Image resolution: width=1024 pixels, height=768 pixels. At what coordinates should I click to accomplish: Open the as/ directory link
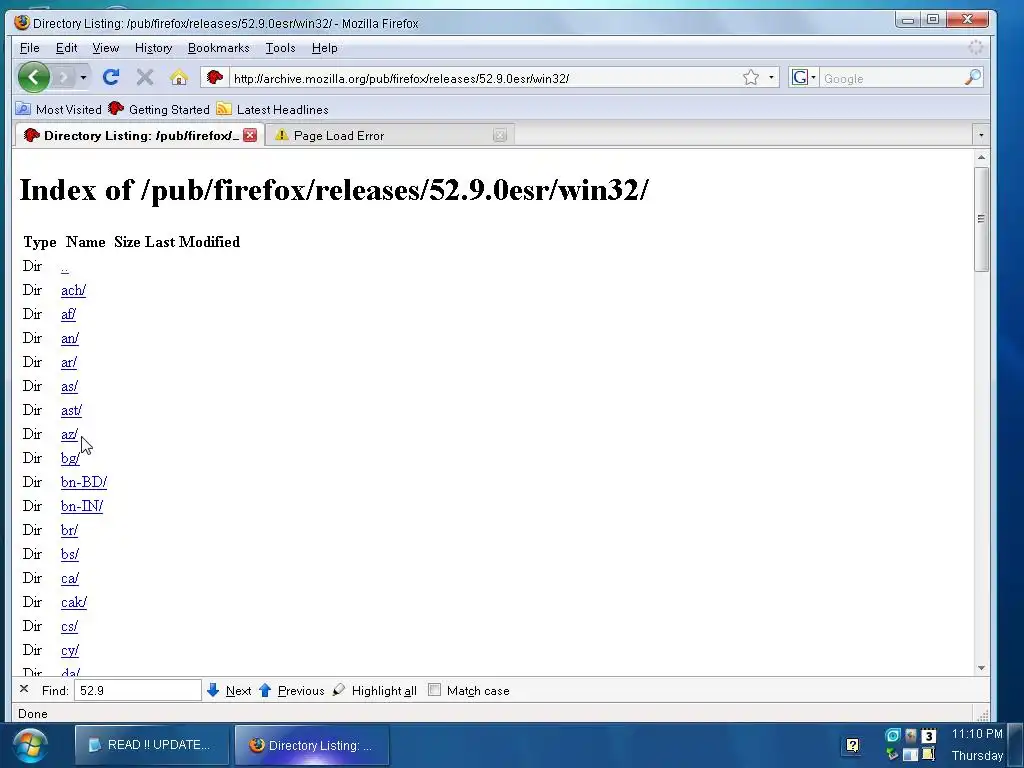click(69, 386)
